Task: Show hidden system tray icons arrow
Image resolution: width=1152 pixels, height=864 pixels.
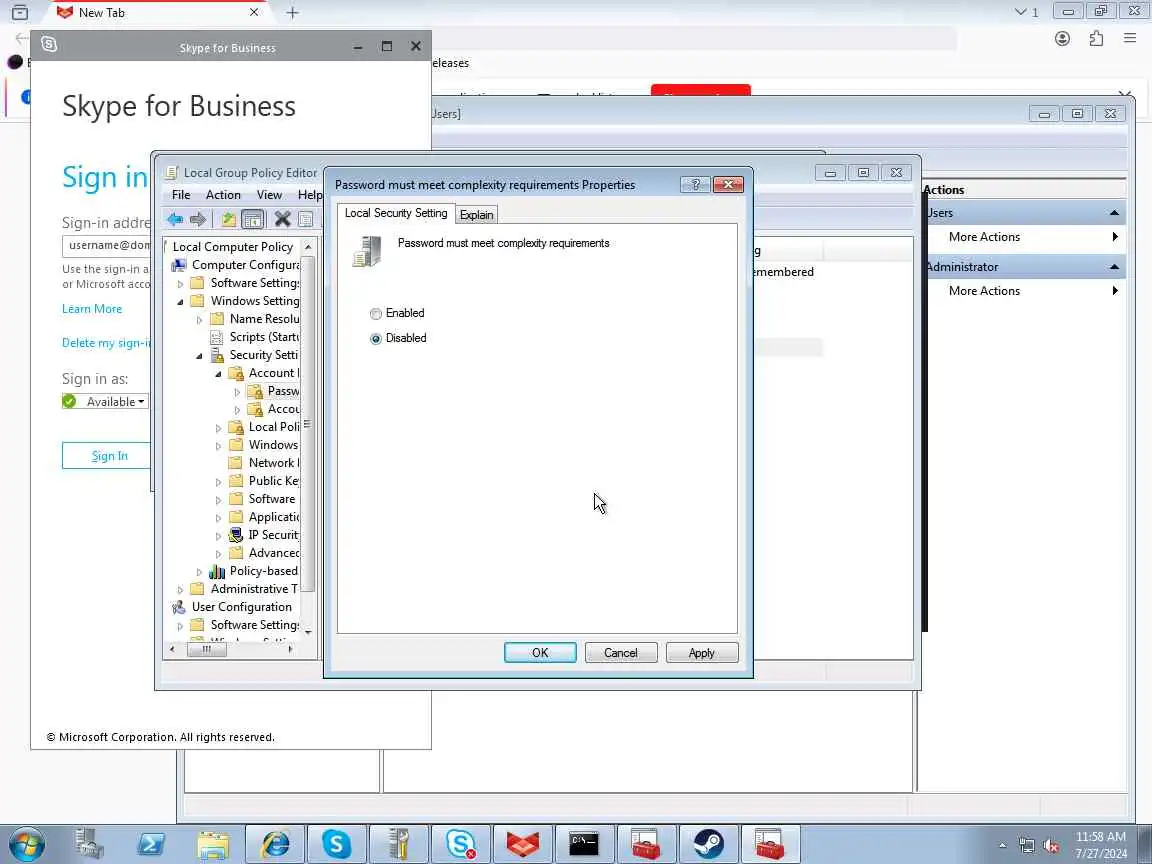Action: (1002, 846)
